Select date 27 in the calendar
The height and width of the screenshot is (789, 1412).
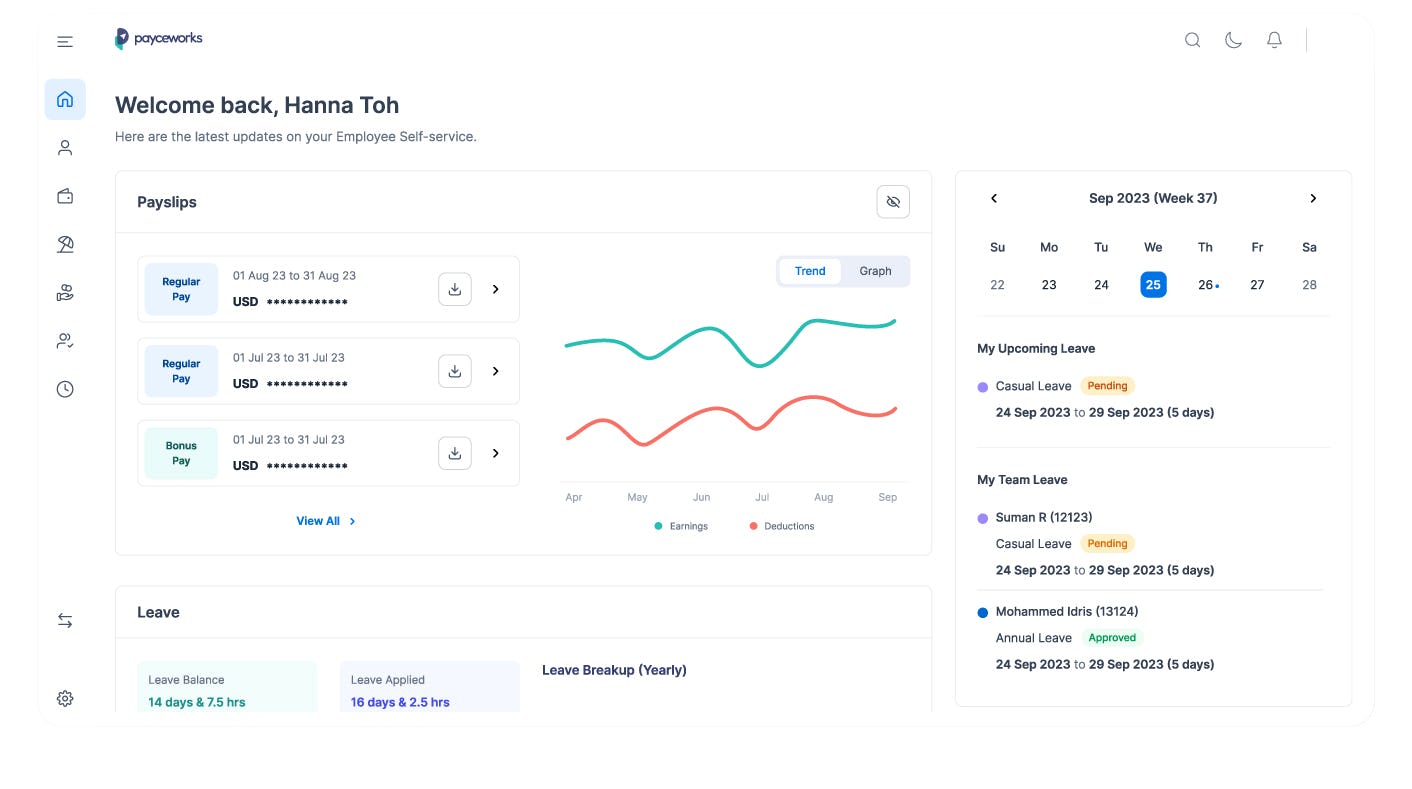(x=1257, y=285)
